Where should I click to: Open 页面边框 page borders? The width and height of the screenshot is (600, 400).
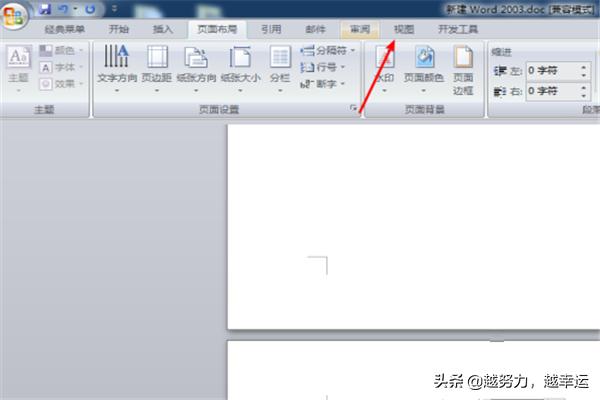pyautogui.click(x=463, y=70)
